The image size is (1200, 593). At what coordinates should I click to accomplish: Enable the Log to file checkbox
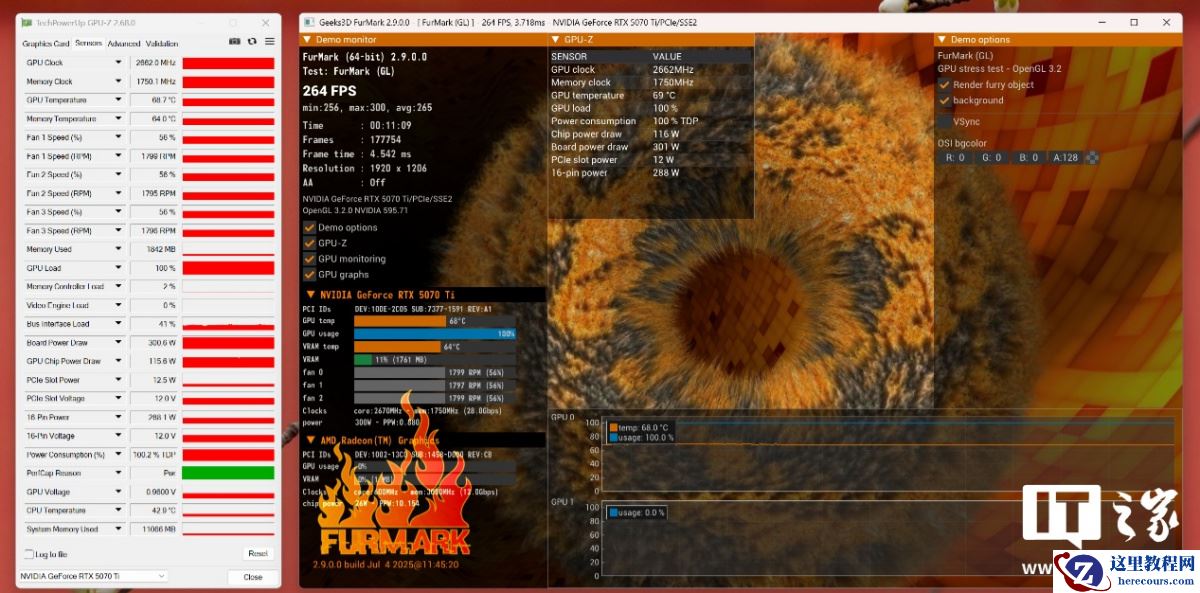point(29,554)
